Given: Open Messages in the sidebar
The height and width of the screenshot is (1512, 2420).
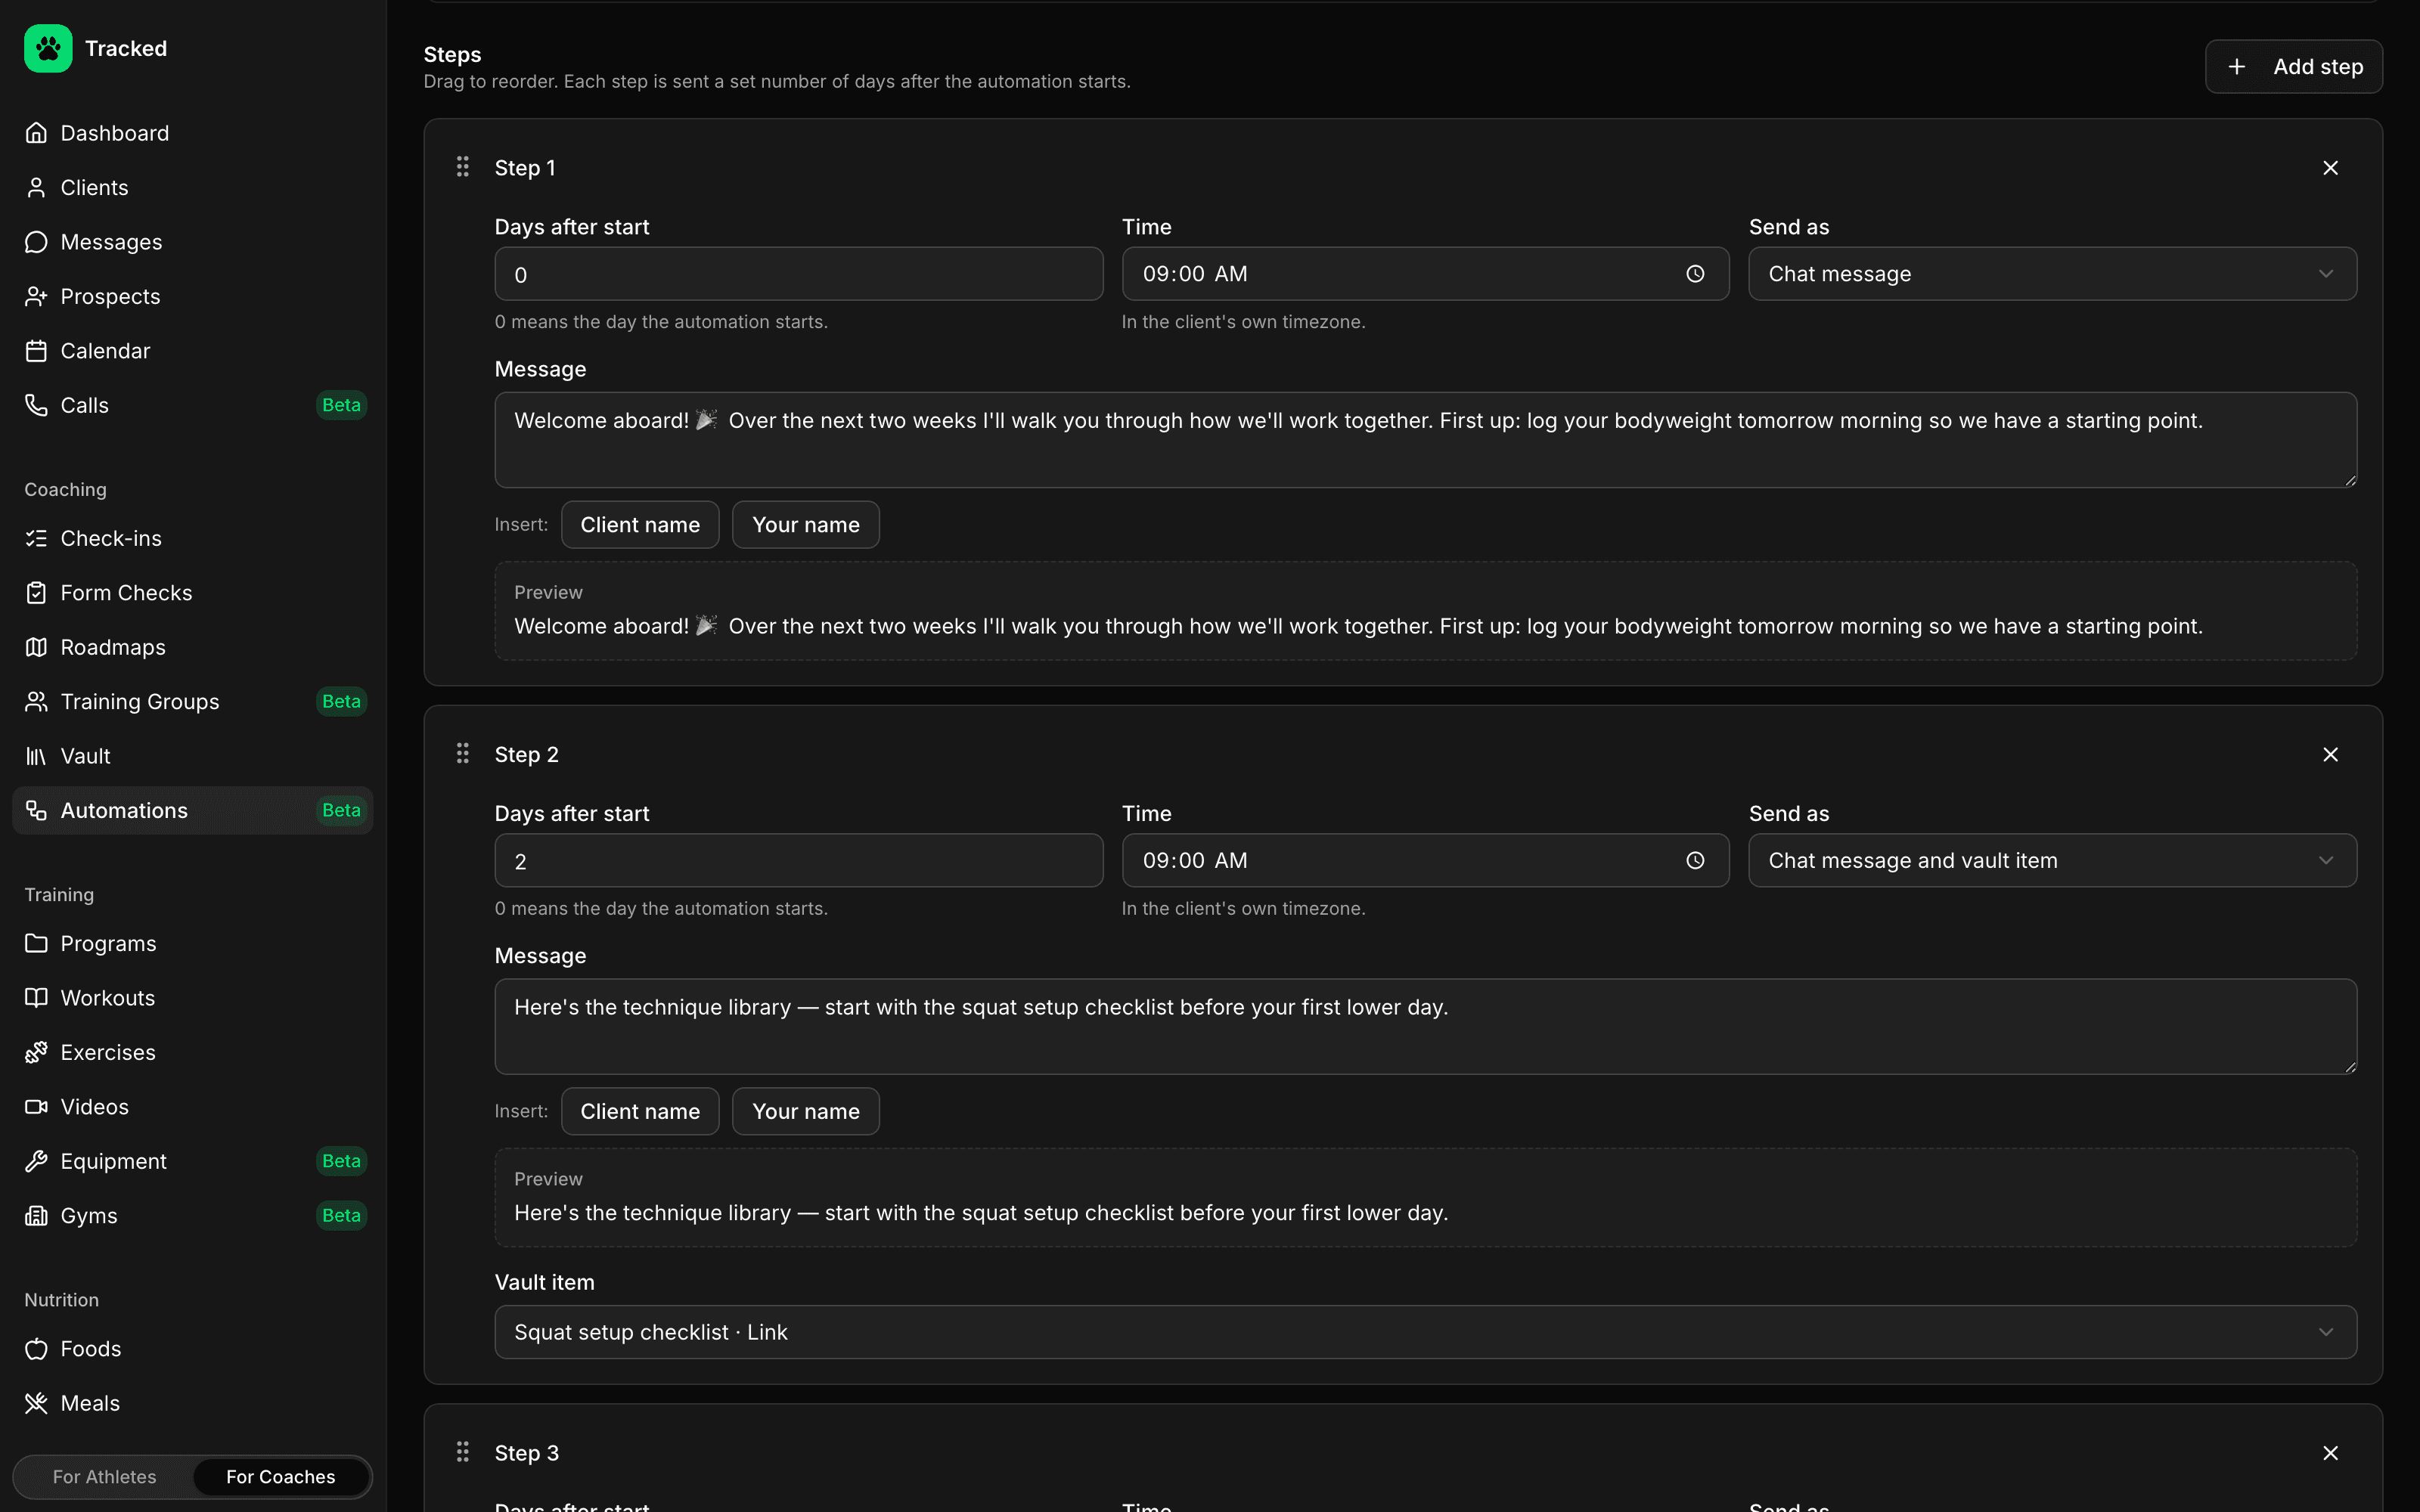Looking at the screenshot, I should (x=192, y=242).
